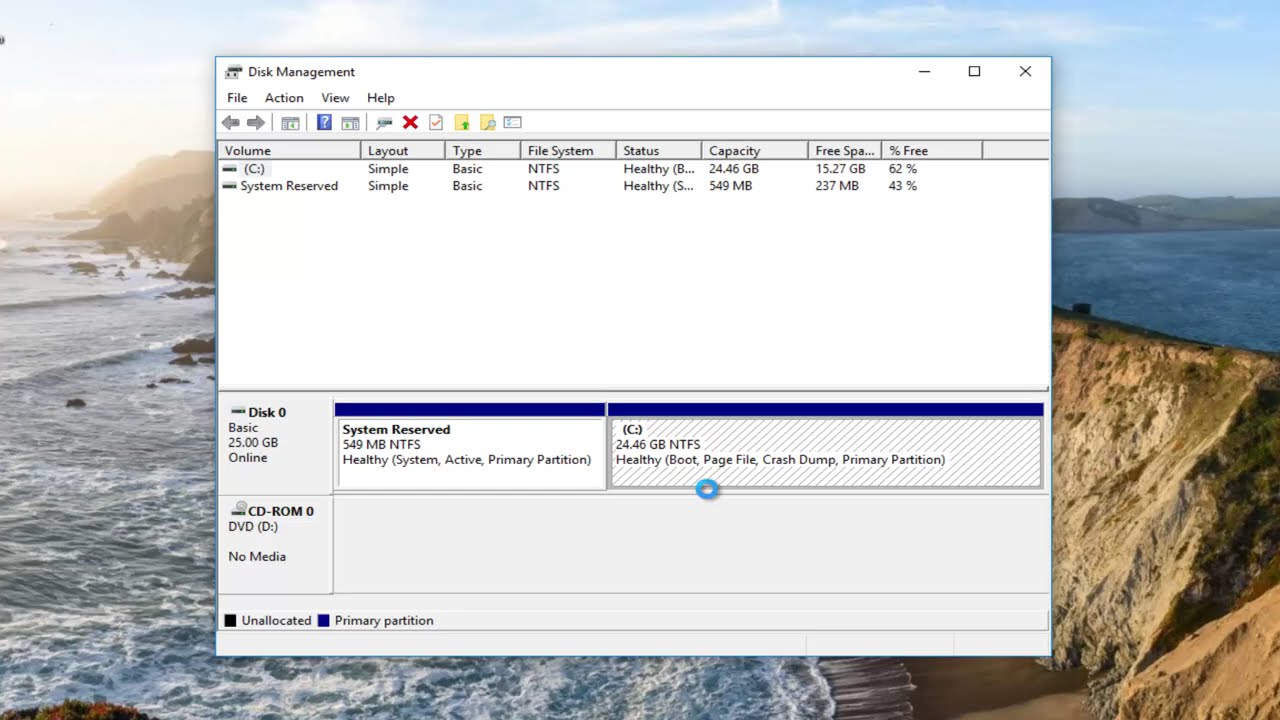The image size is (1280, 720).
Task: Sort by the Layout column header
Action: [403, 150]
